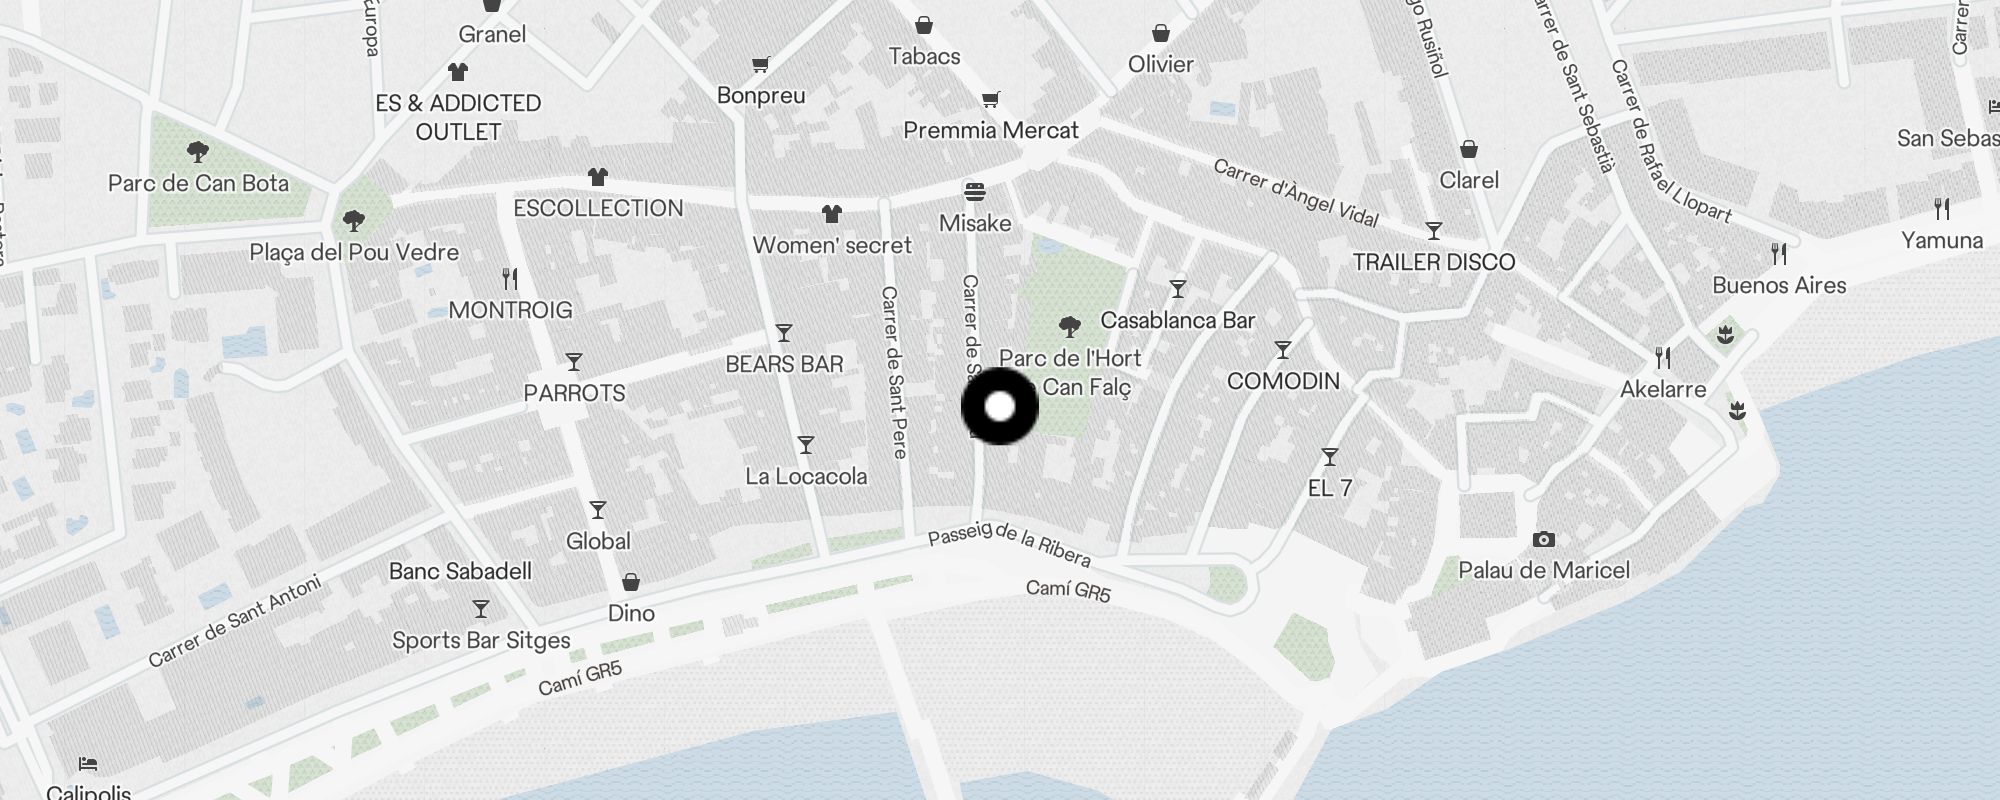This screenshot has height=800, width=2000.
Task: Click the Parc de l'Hort tree icon
Action: [1070, 326]
